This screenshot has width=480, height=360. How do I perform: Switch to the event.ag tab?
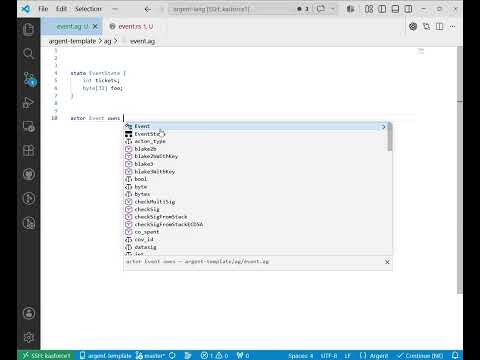coord(72,26)
